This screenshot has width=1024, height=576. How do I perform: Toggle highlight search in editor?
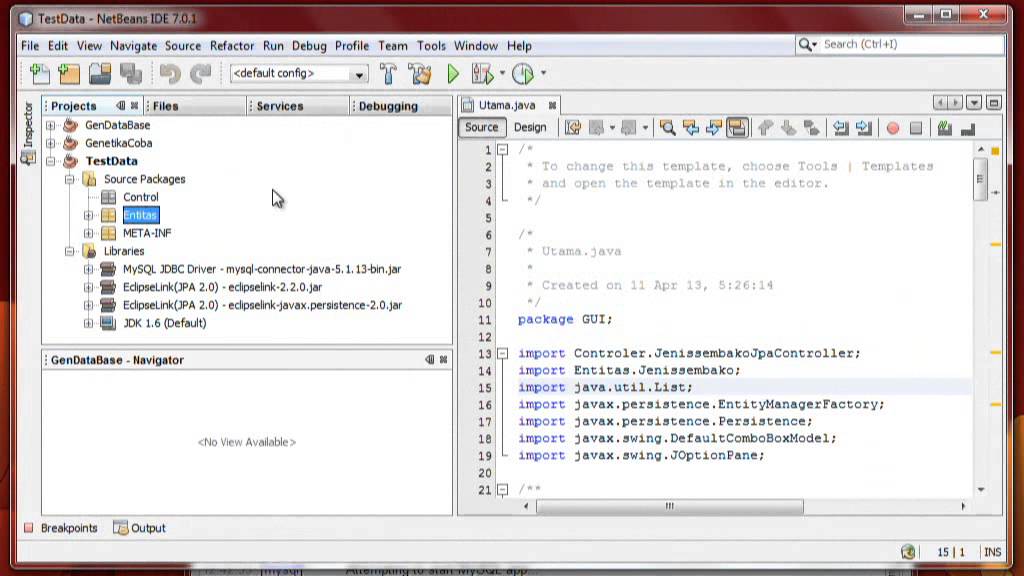click(x=737, y=128)
